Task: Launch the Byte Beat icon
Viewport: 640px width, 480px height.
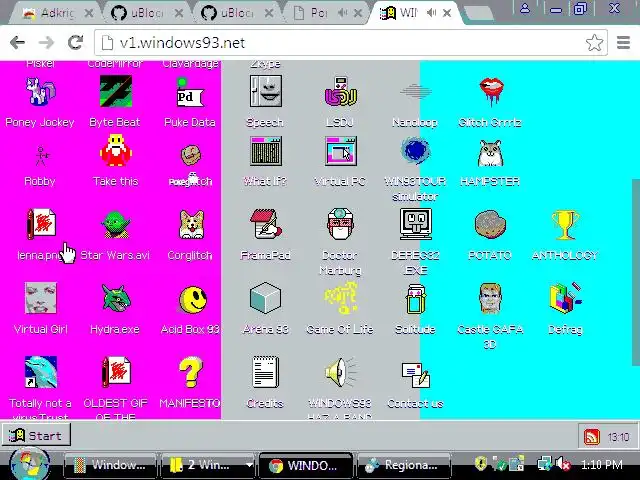Action: pos(116,92)
